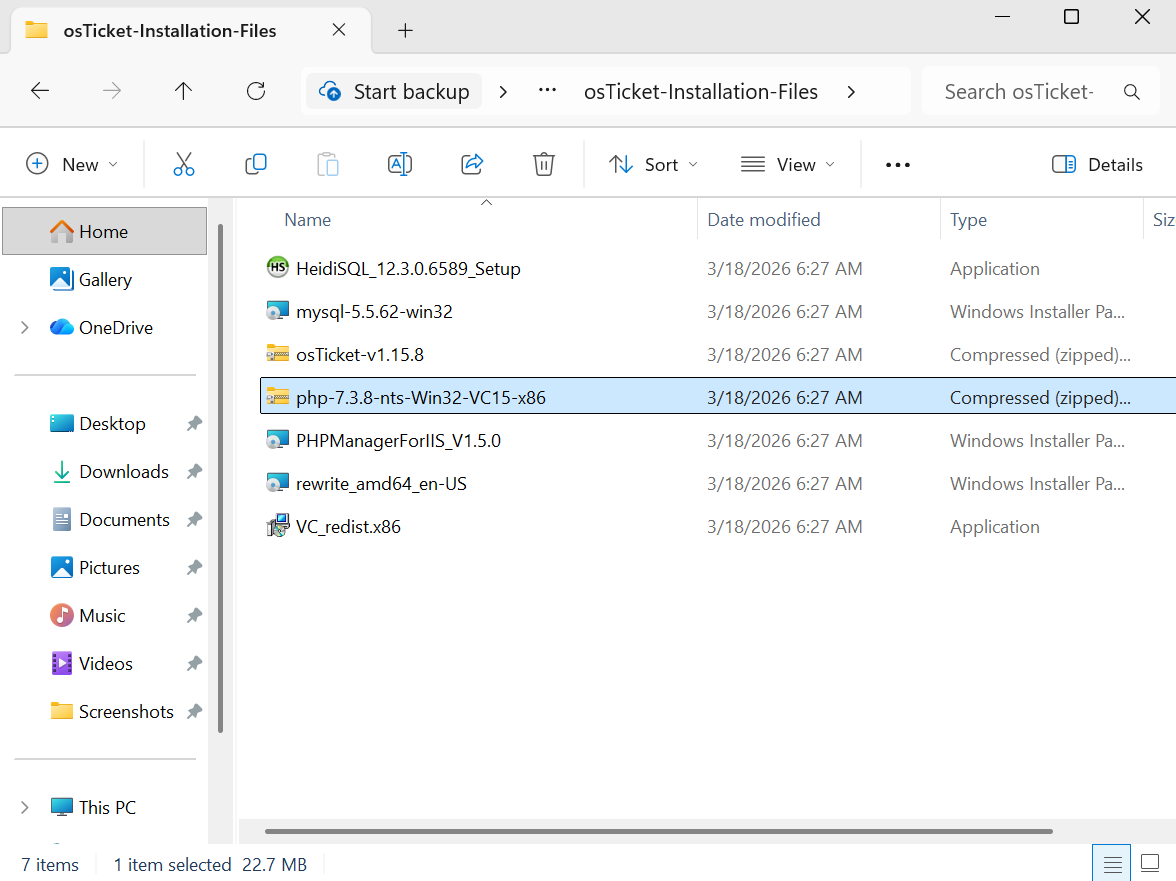
Task: Click the Delete trash can icon
Action: coord(544,164)
